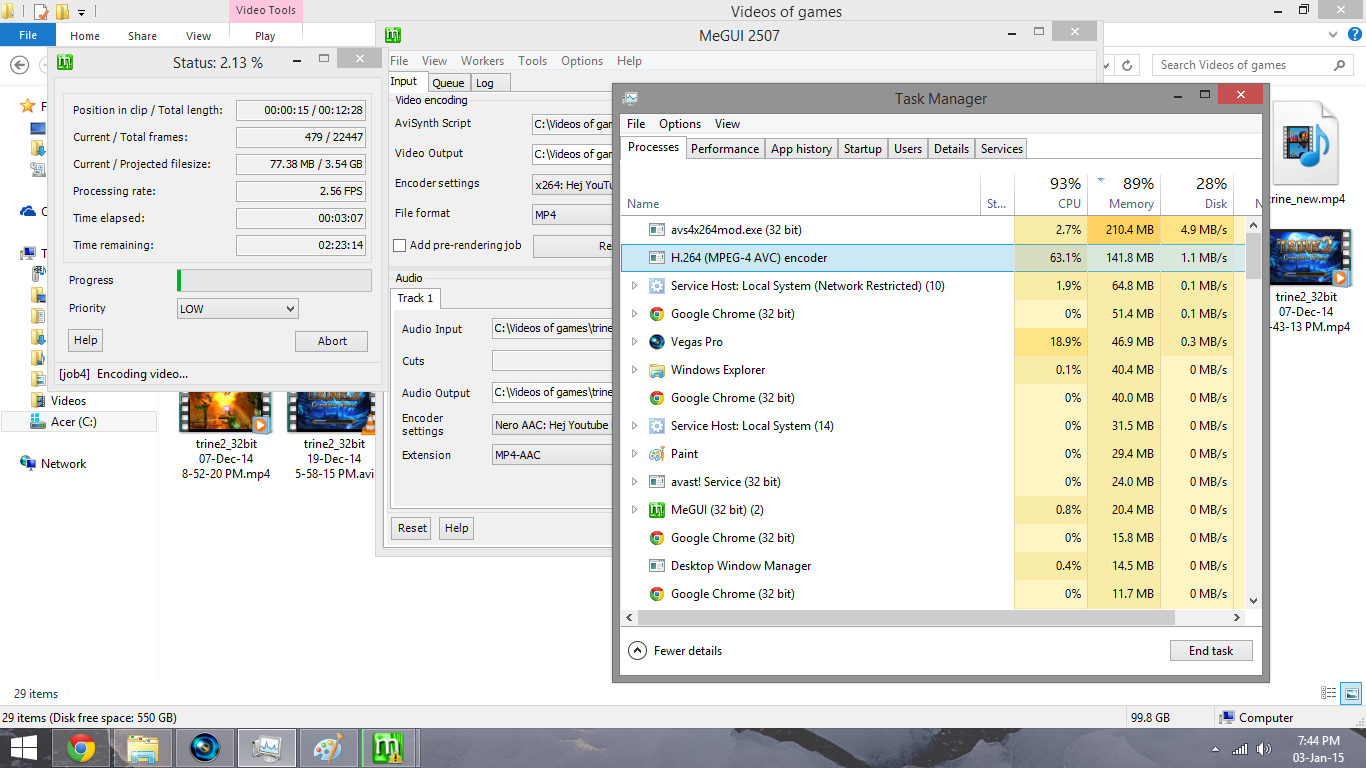Click the avs4x264mod.exe process icon
Image resolution: width=1366 pixels, height=768 pixels.
click(x=657, y=230)
